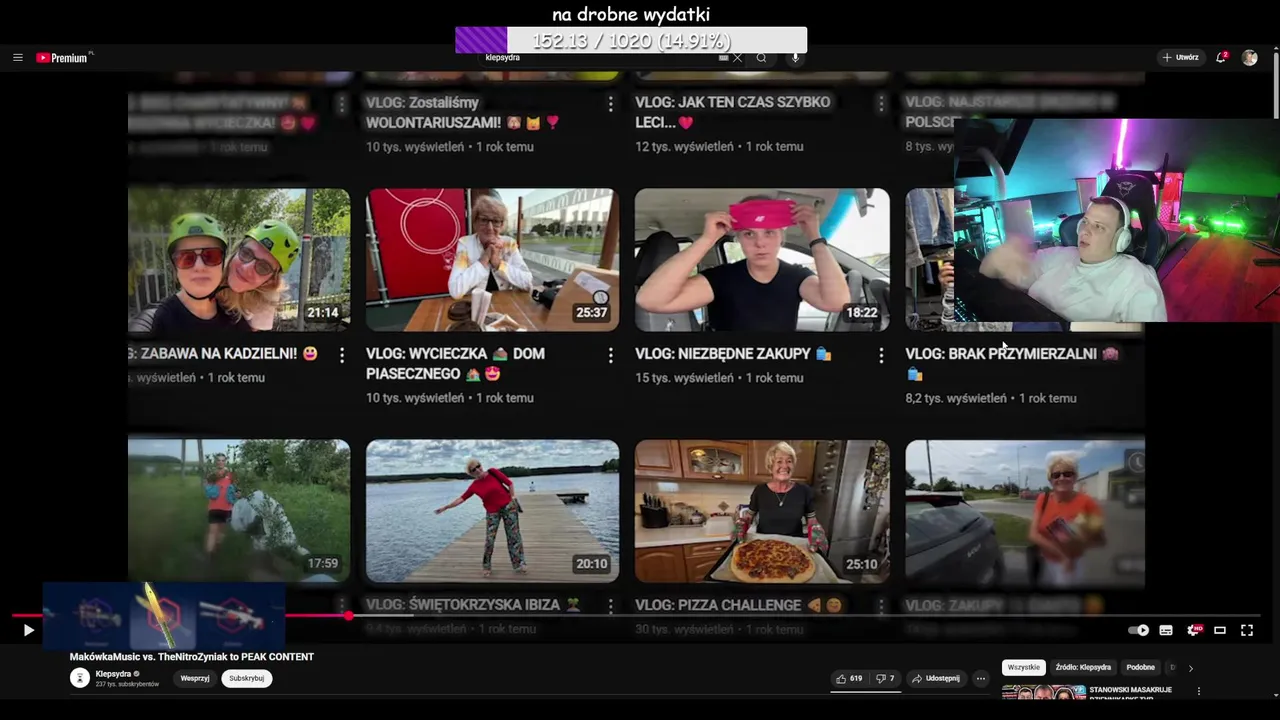
Task: Open the account avatar menu at top right
Action: pos(1250,58)
